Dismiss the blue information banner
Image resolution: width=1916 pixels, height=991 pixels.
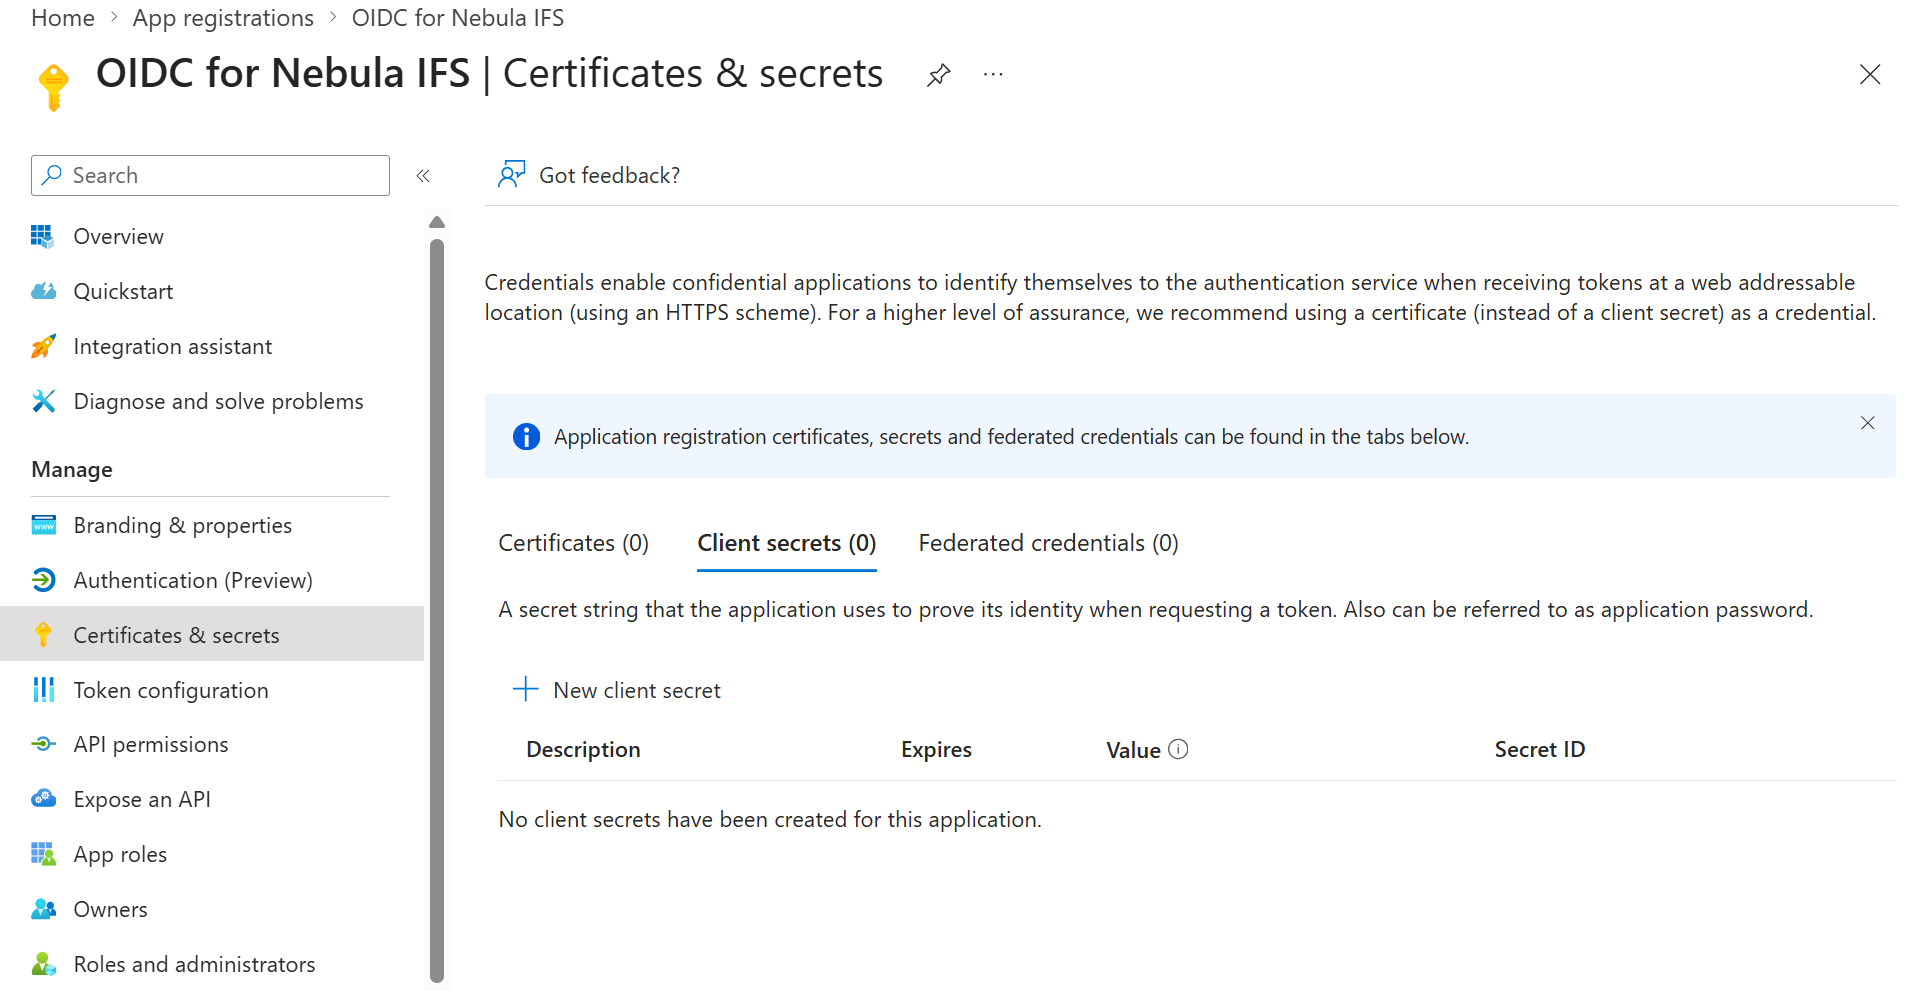click(x=1867, y=423)
